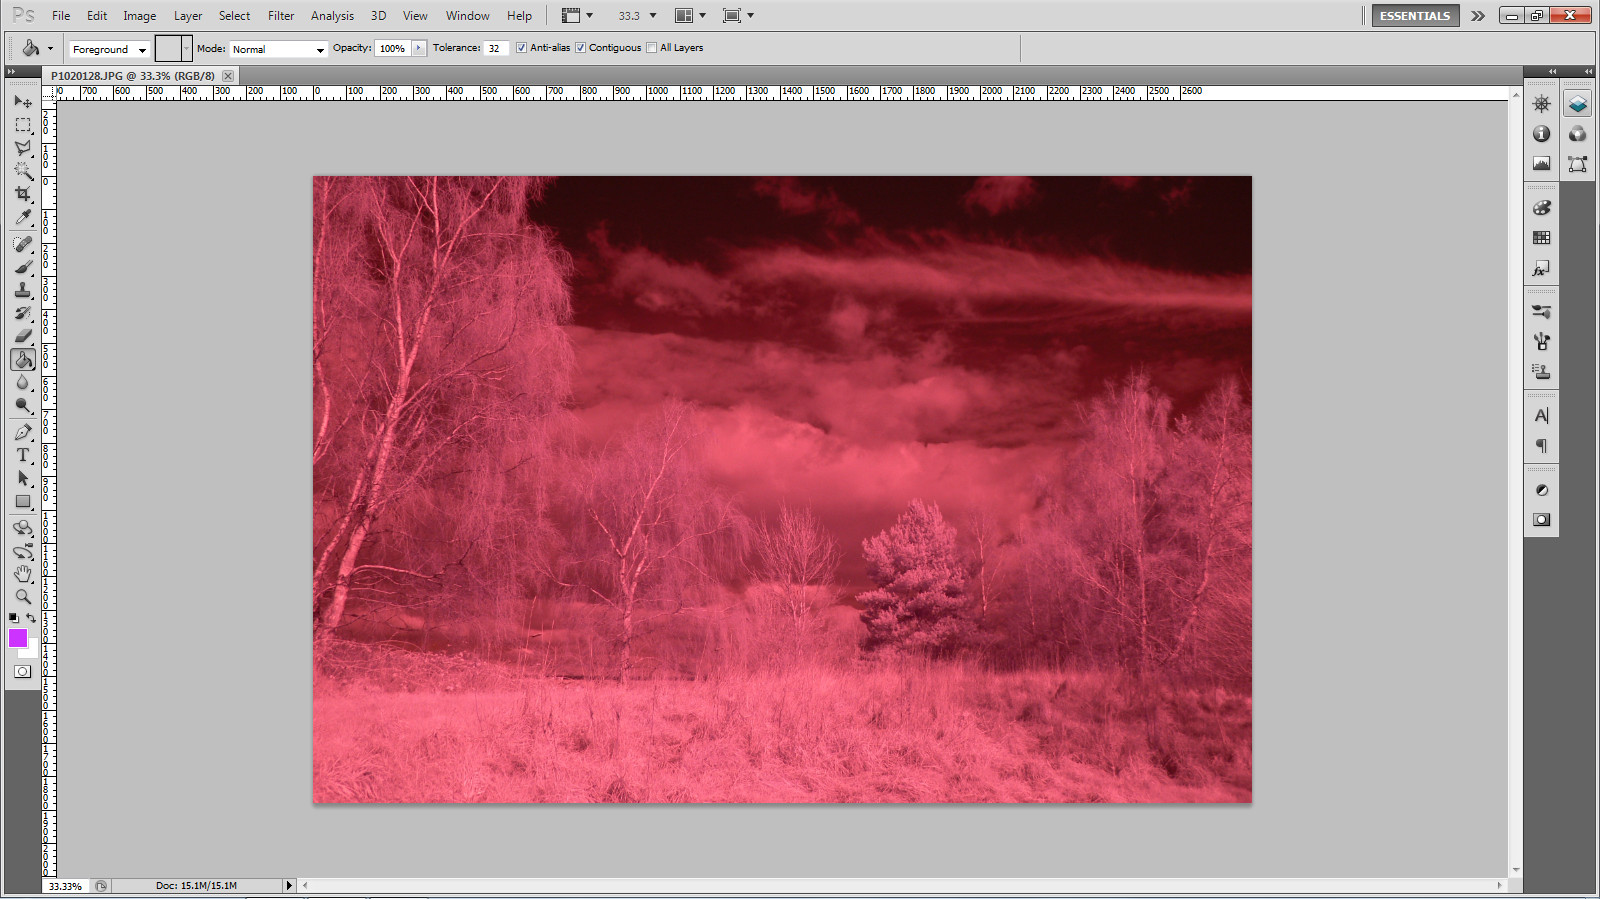The width and height of the screenshot is (1600, 899).
Task: Open the Foreground fill source dropdown
Action: tap(110, 49)
